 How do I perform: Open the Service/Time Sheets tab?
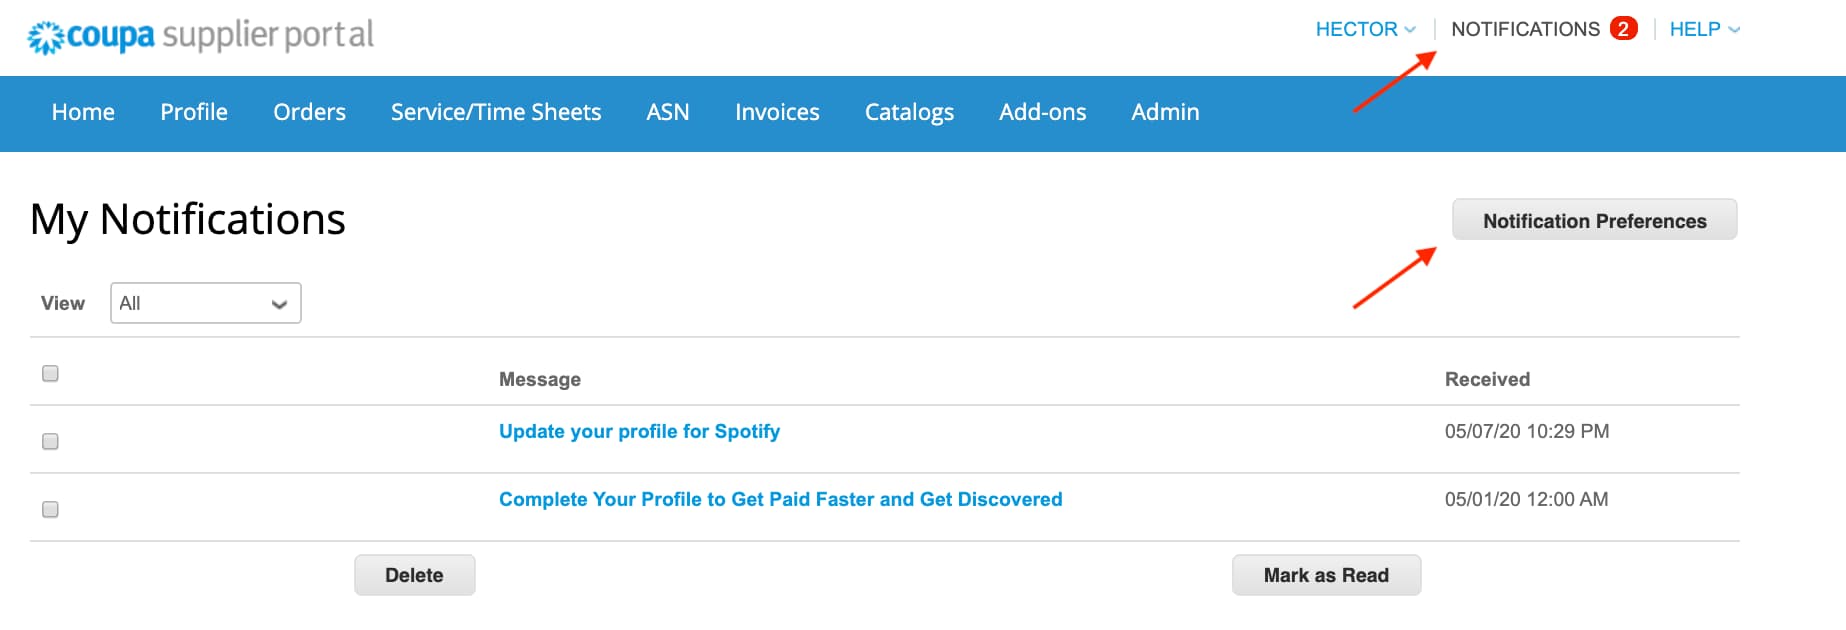pyautogui.click(x=496, y=112)
